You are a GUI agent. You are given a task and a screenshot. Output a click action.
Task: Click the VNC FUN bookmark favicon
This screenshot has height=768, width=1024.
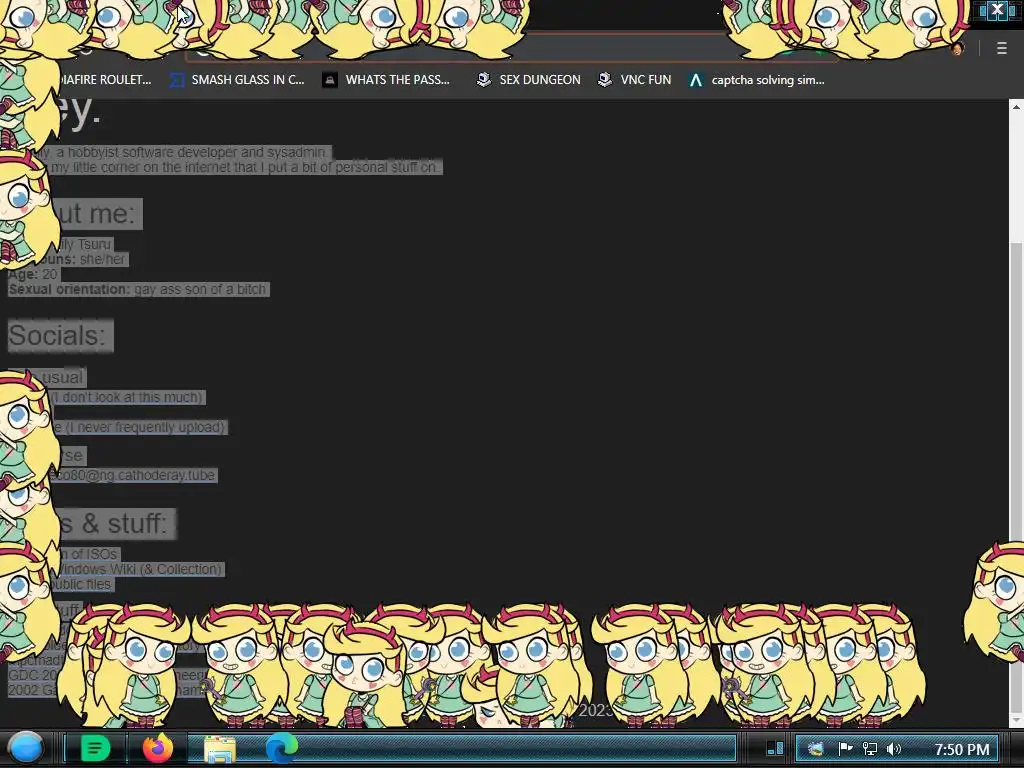pos(605,80)
